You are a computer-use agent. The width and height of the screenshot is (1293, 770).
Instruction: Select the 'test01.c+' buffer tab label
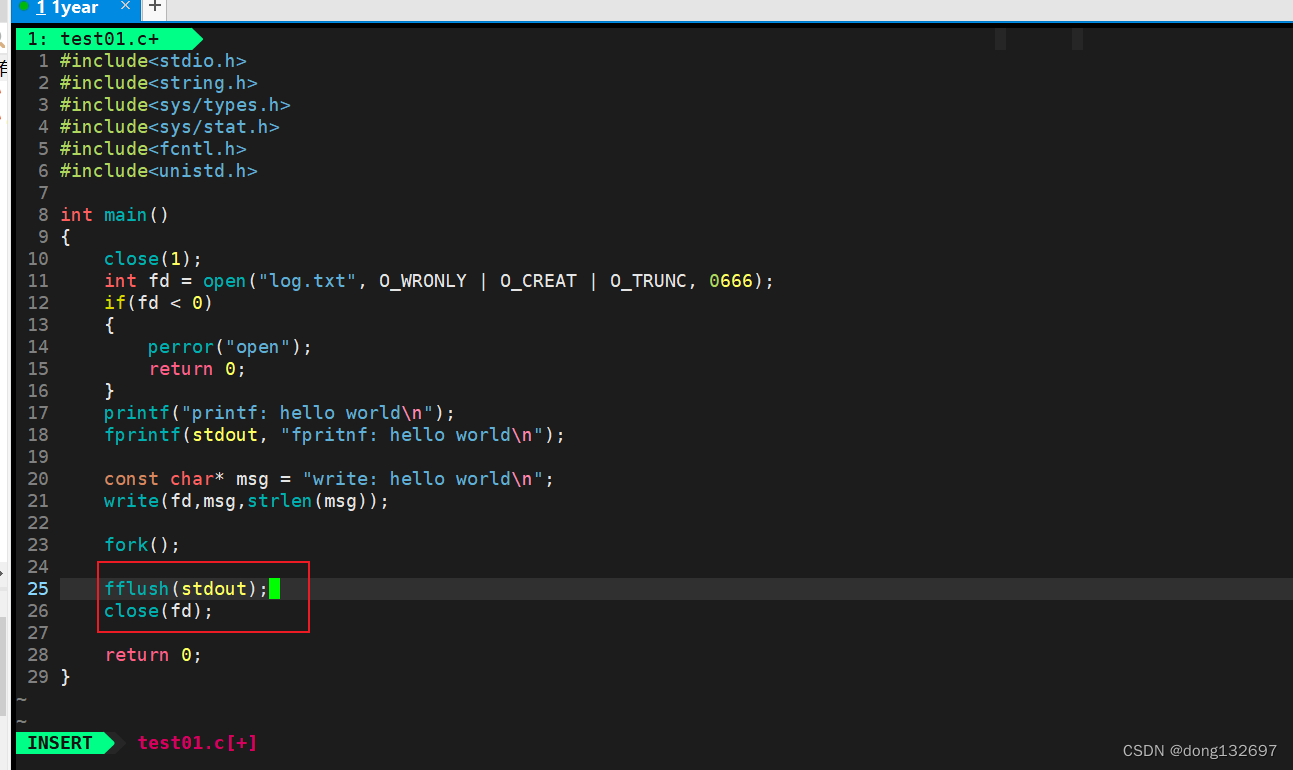109,39
